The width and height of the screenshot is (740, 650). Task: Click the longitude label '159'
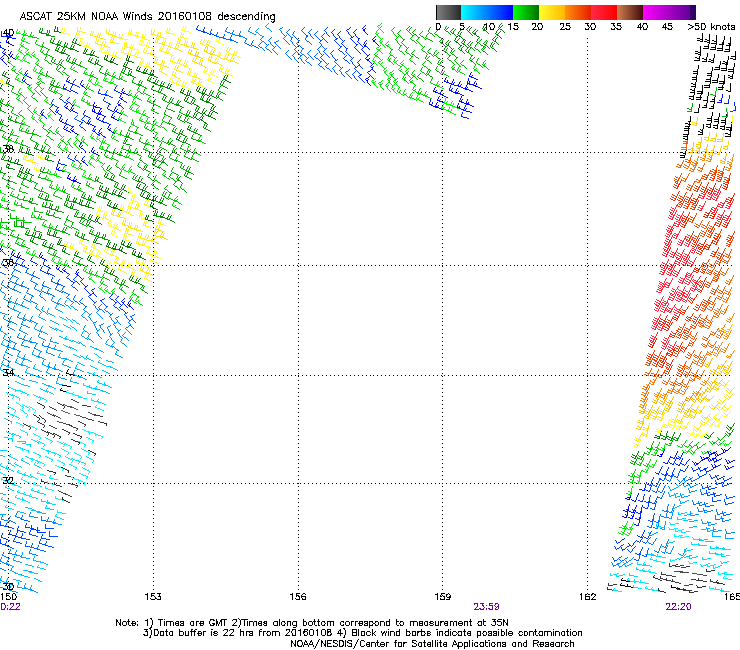442,597
